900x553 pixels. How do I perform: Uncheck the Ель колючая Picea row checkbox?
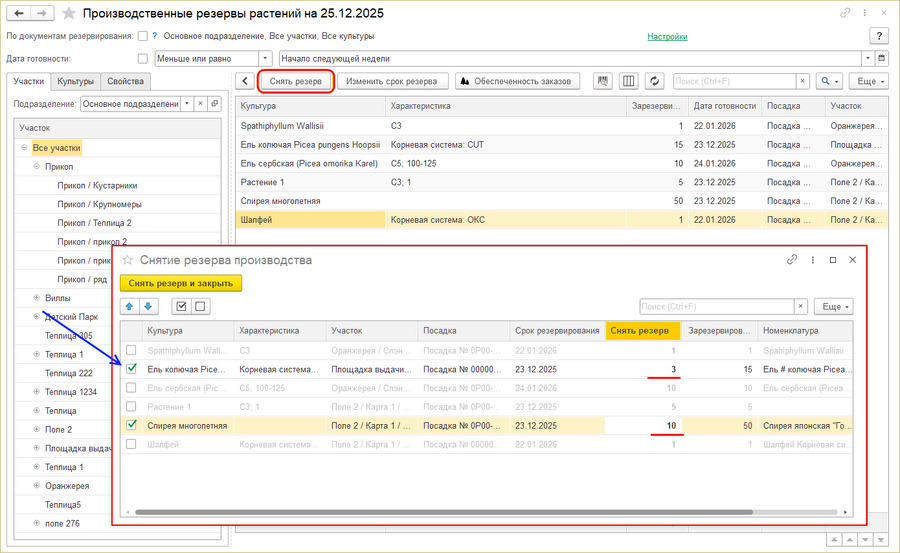[x=131, y=369]
